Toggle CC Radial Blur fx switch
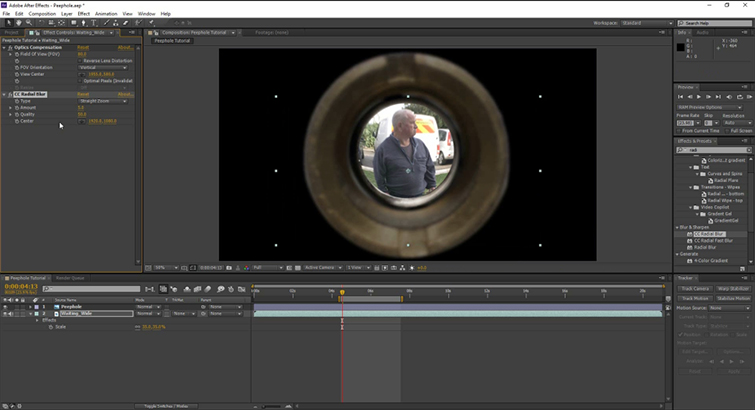The height and width of the screenshot is (410, 755). pos(10,94)
